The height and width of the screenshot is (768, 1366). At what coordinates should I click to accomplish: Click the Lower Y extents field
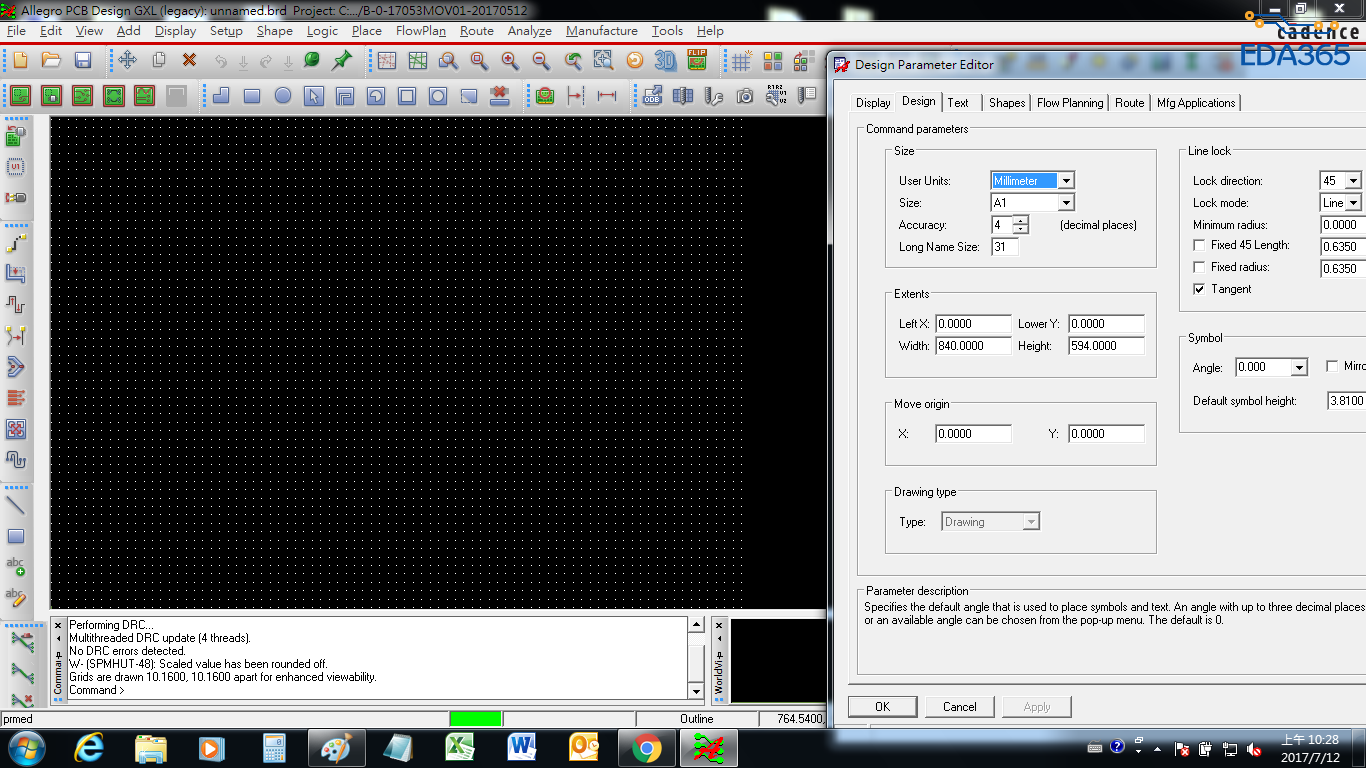click(1107, 324)
